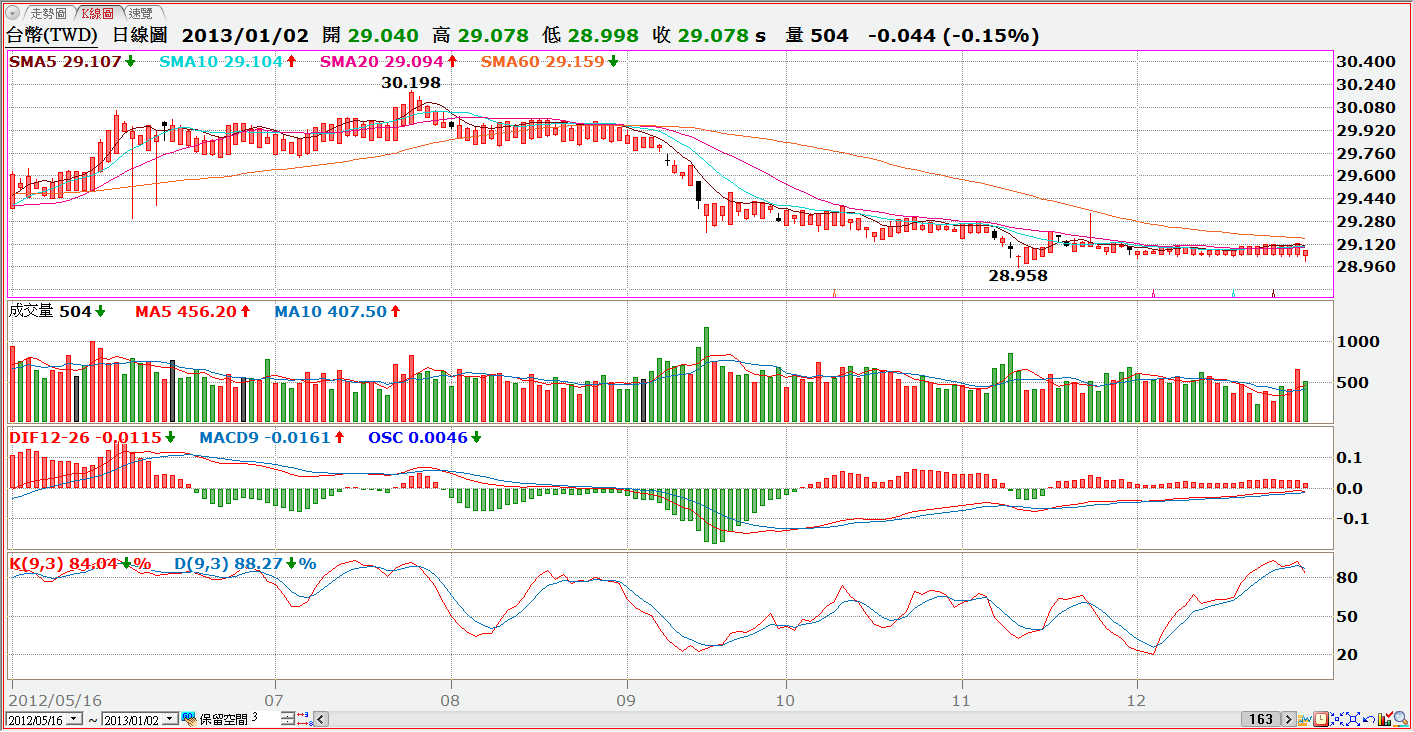Click the -0.044 (-0.15%) change value

pos(953,35)
